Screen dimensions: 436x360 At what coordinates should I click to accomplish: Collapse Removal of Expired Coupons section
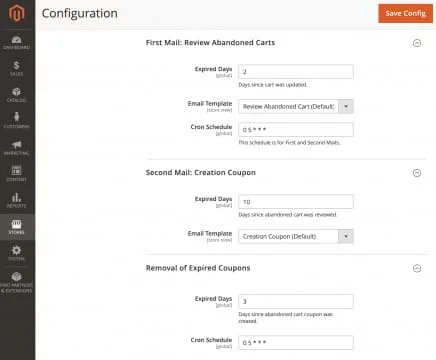tap(417, 268)
